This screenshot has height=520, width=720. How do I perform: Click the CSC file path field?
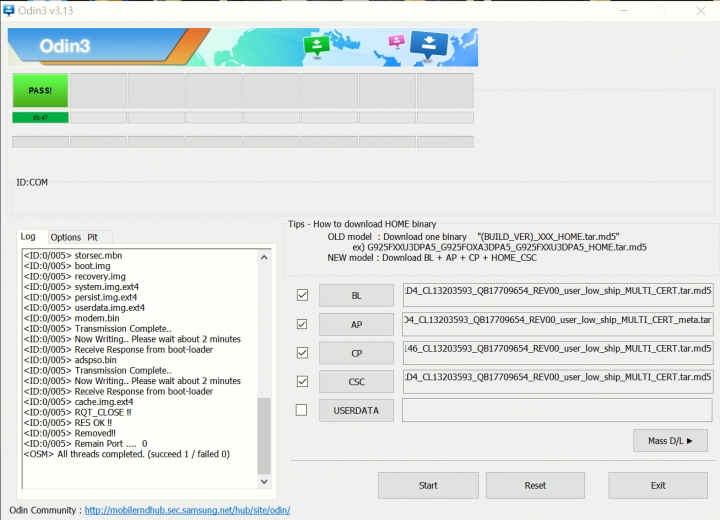point(558,381)
